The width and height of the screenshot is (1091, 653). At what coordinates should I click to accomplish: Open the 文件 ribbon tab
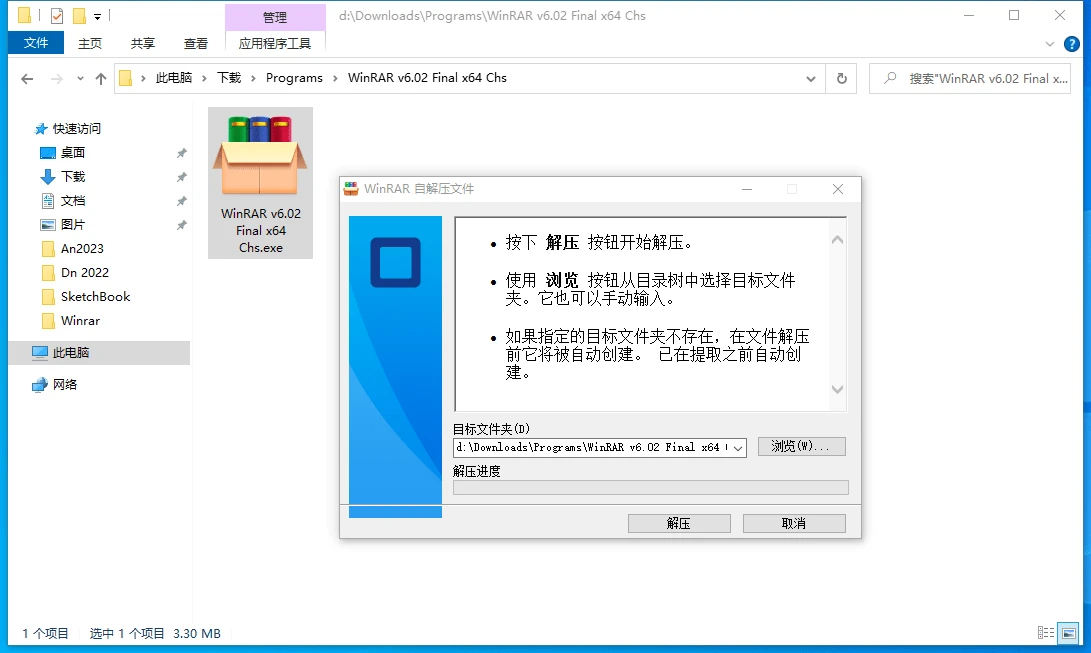[x=35, y=43]
